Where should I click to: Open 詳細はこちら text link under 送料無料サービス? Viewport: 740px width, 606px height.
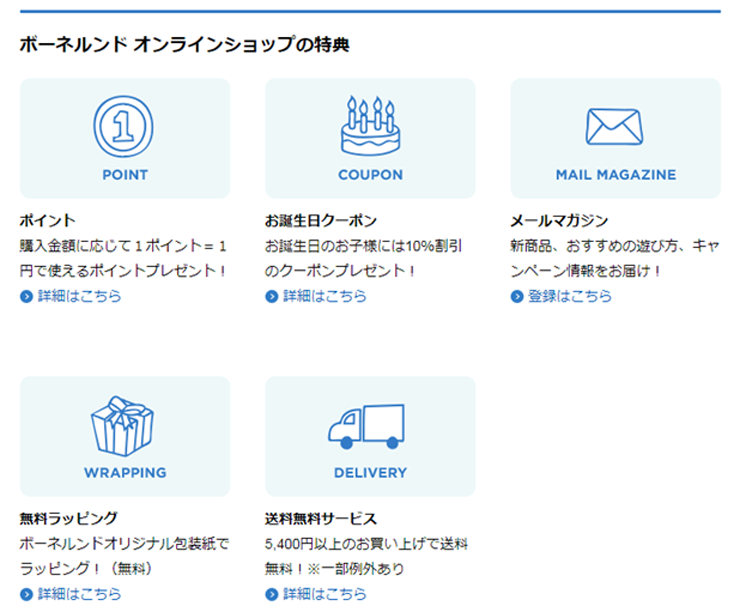click(325, 595)
